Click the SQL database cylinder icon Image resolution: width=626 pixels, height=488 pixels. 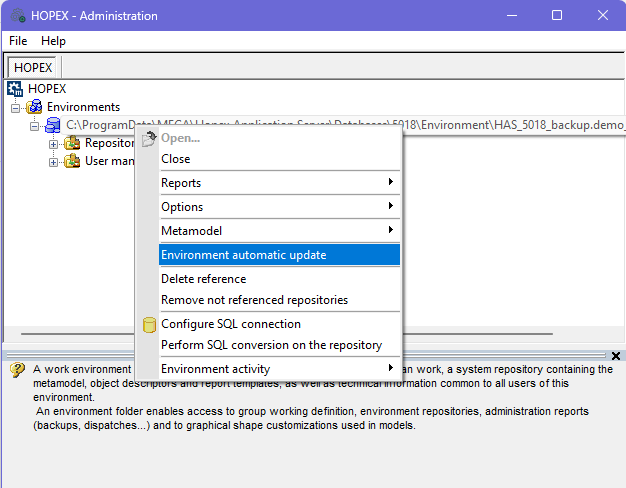coord(149,324)
